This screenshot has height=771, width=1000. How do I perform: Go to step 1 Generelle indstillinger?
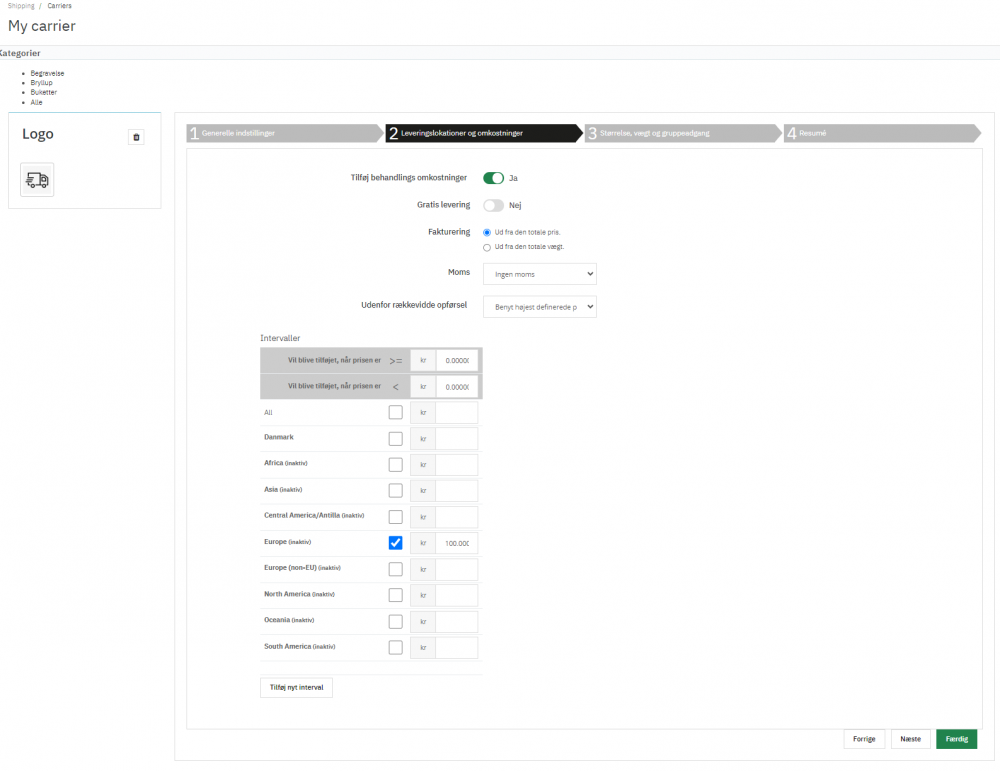coord(284,133)
